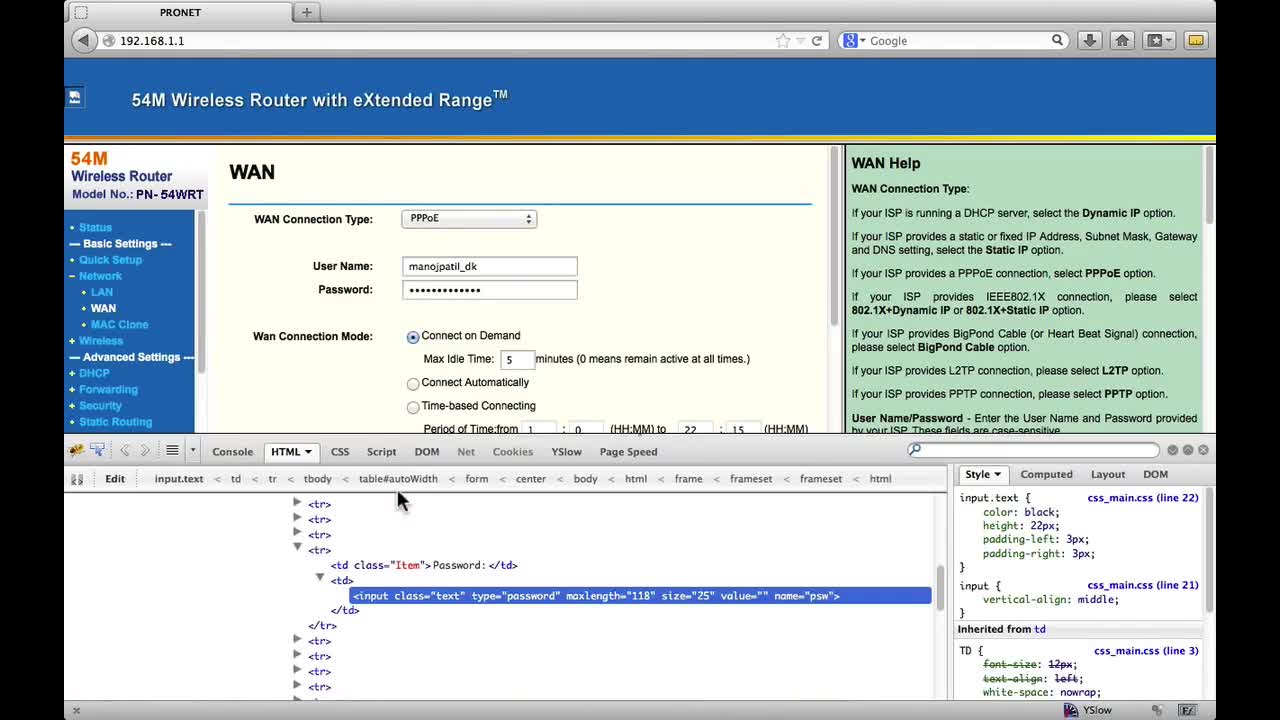Click the highlighted input class="text" line
Image resolution: width=1280 pixels, height=720 pixels.
point(640,596)
